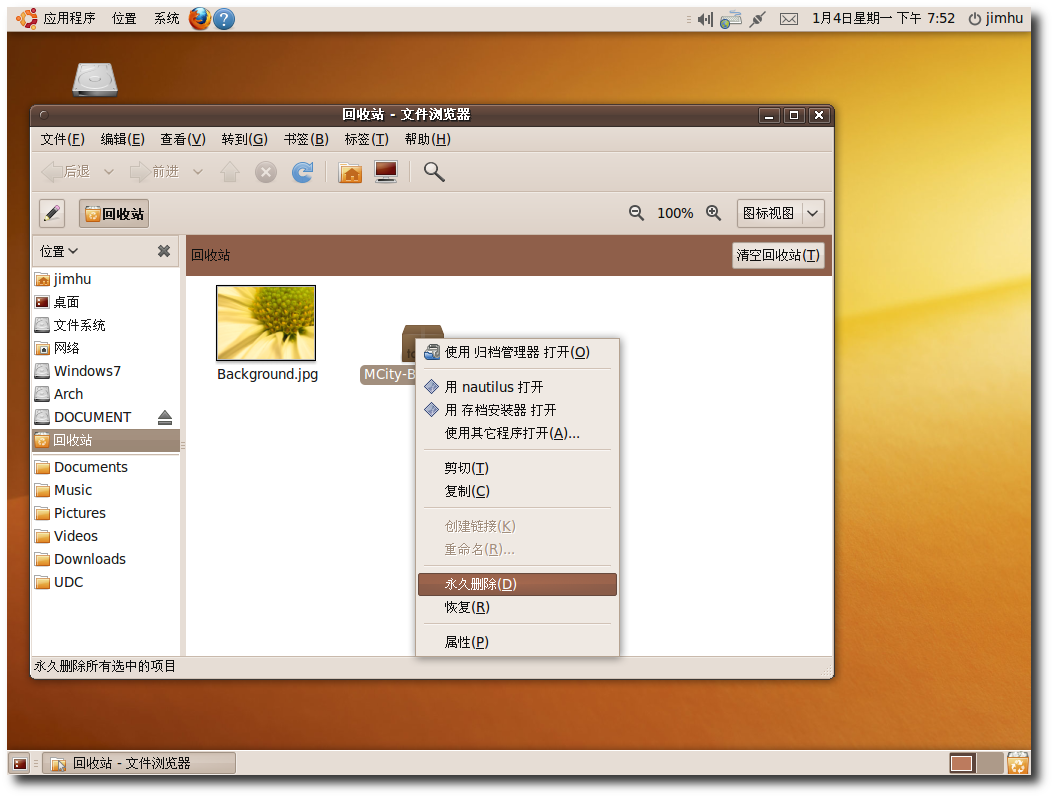1054x798 pixels.
Task: Click the 回收站 path bar button
Action: pyautogui.click(x=114, y=214)
